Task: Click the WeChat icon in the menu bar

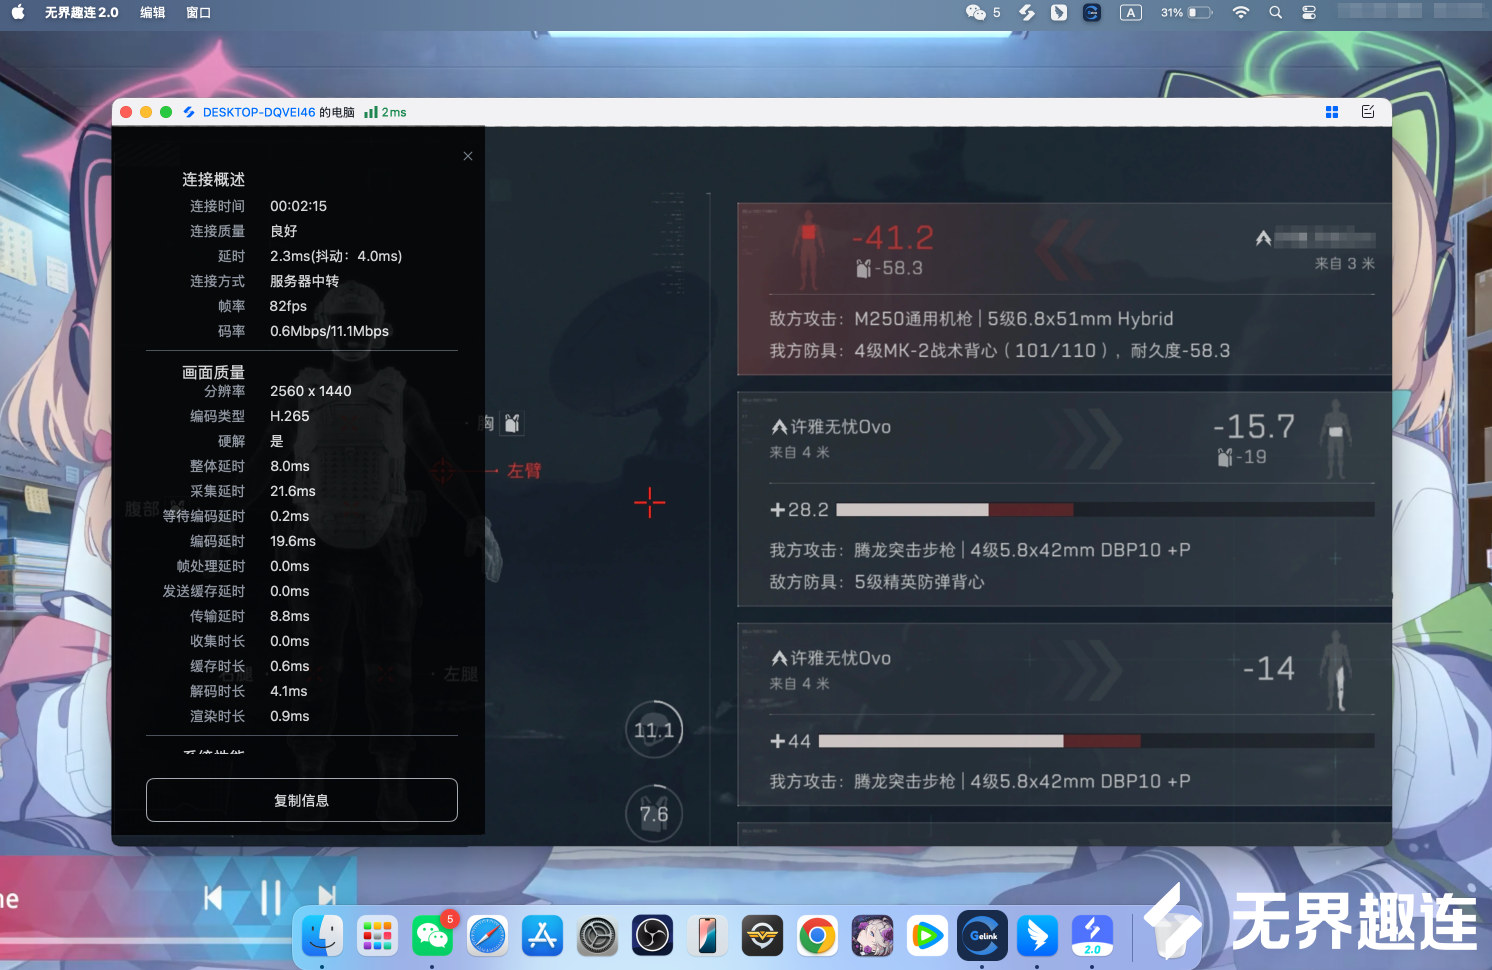Action: point(976,13)
